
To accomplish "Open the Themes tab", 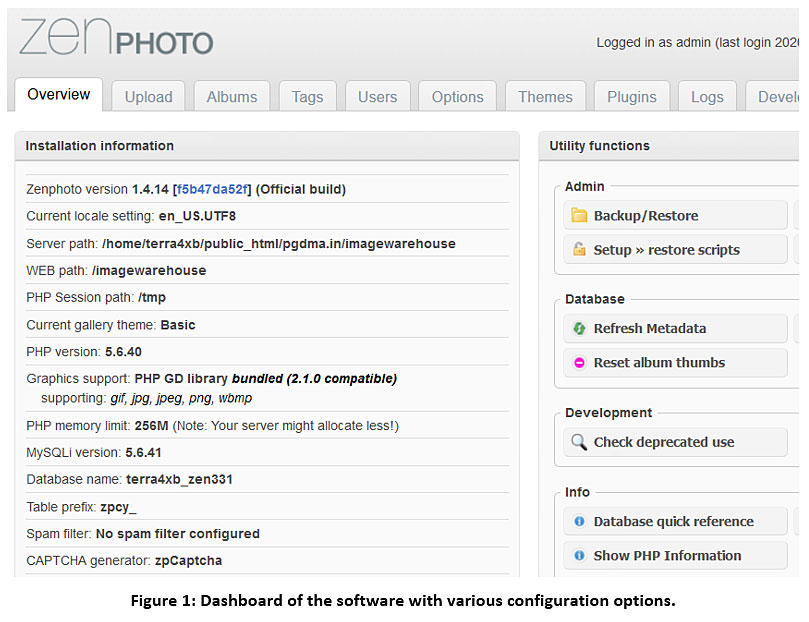I will click(545, 97).
